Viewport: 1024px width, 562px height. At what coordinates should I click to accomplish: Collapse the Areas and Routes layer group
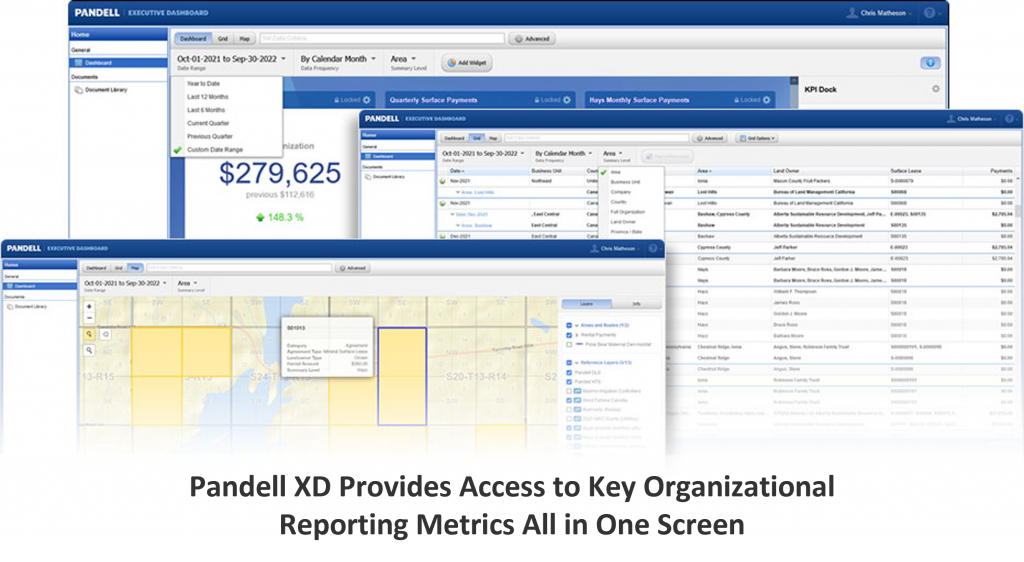click(x=577, y=325)
